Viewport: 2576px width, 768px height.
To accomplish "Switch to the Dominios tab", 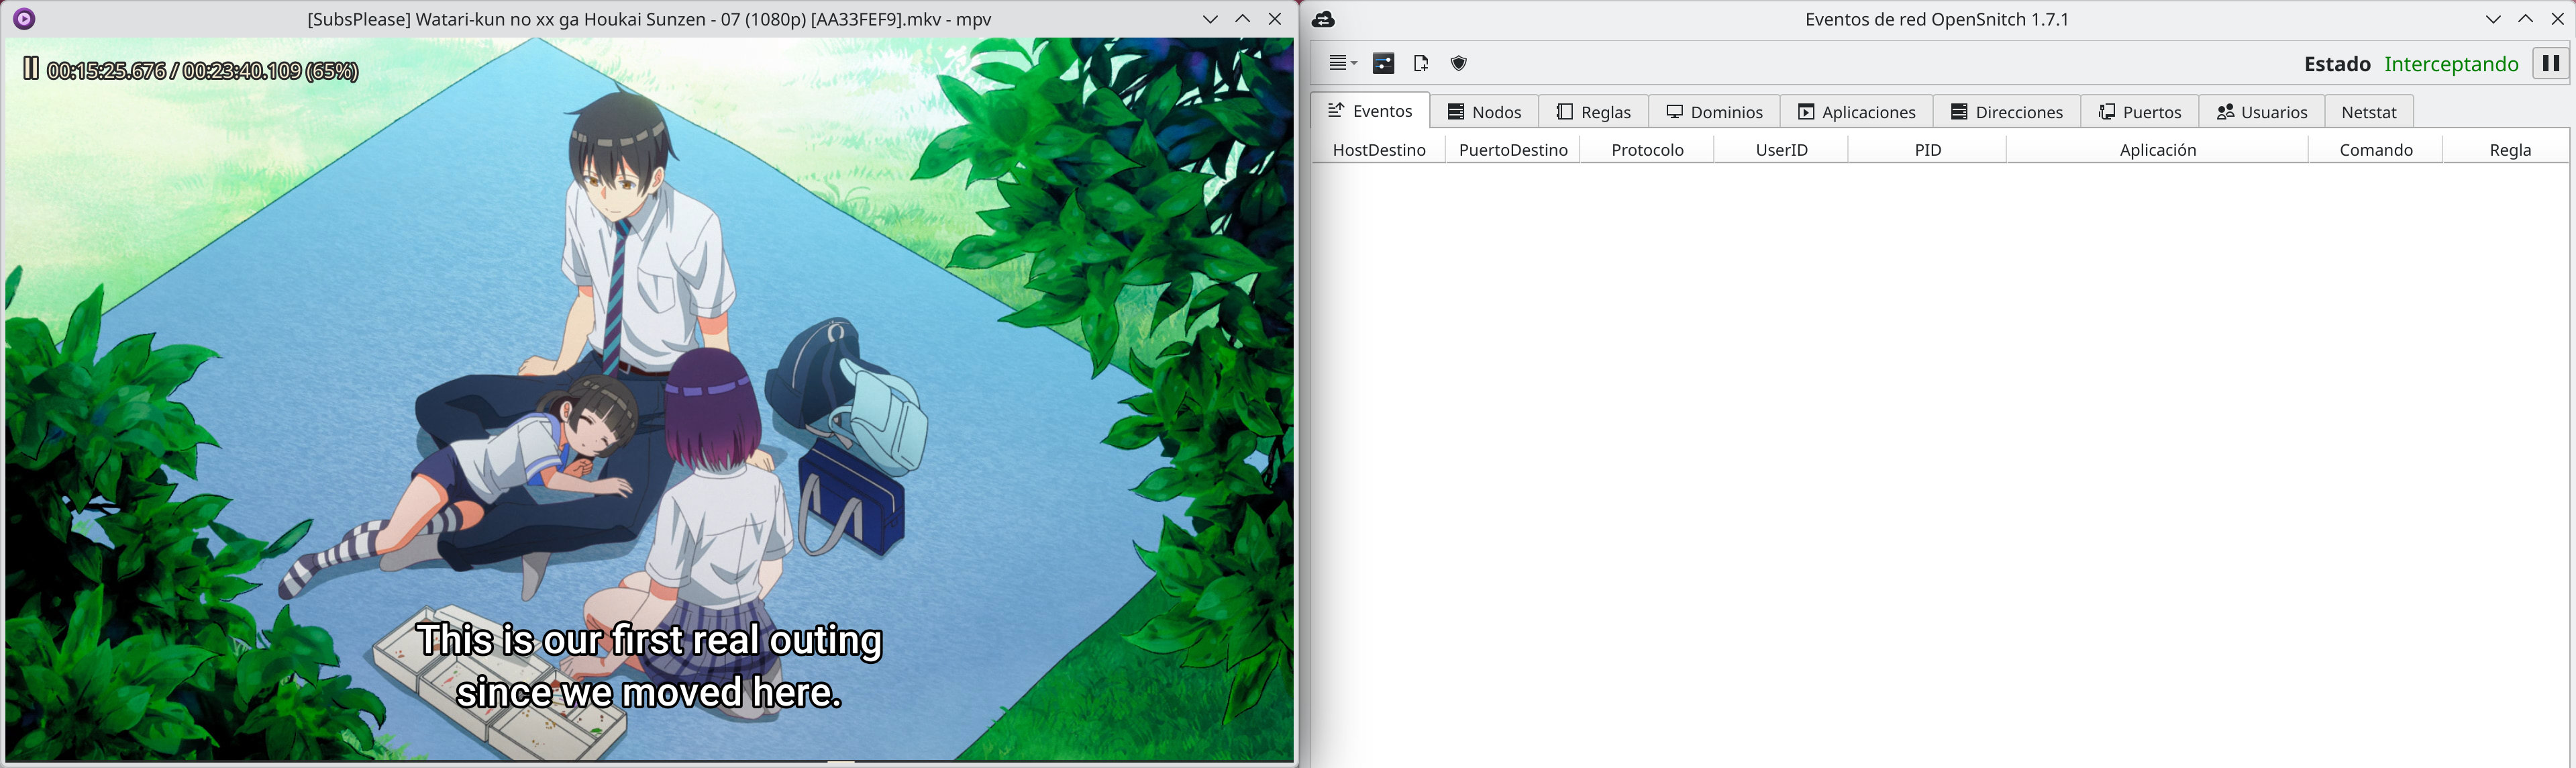I will coord(1714,112).
